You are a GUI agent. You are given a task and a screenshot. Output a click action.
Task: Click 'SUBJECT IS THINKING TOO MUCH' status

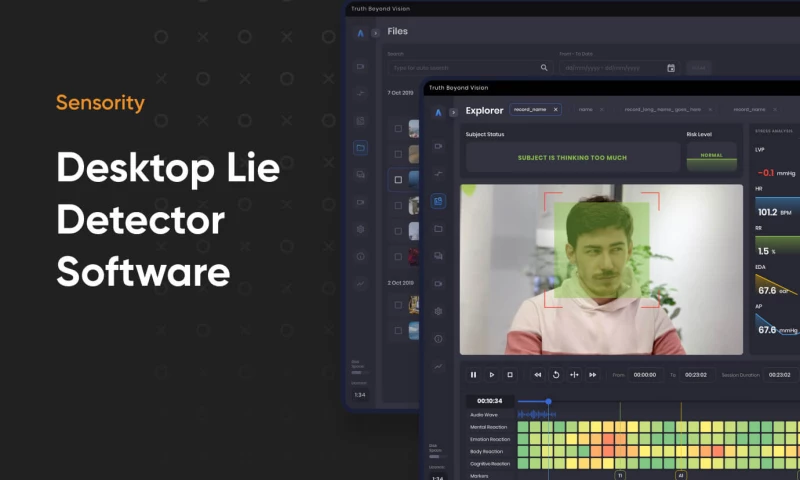coord(572,158)
